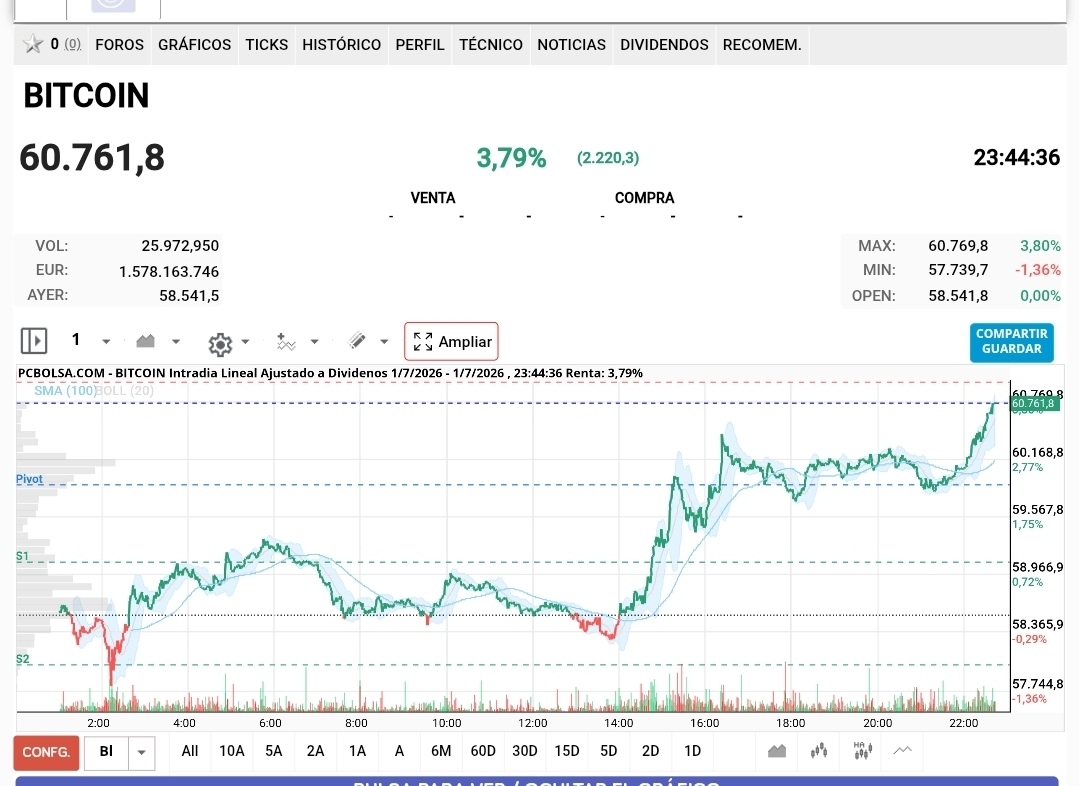Screen dimensions: 1079x786
Task: Open chart settings gear icon
Action: tap(220, 343)
